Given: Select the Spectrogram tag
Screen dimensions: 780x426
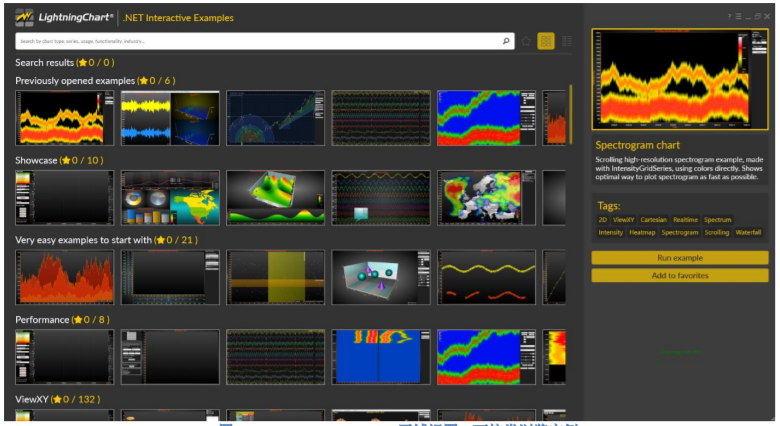Looking at the screenshot, I should point(680,232).
